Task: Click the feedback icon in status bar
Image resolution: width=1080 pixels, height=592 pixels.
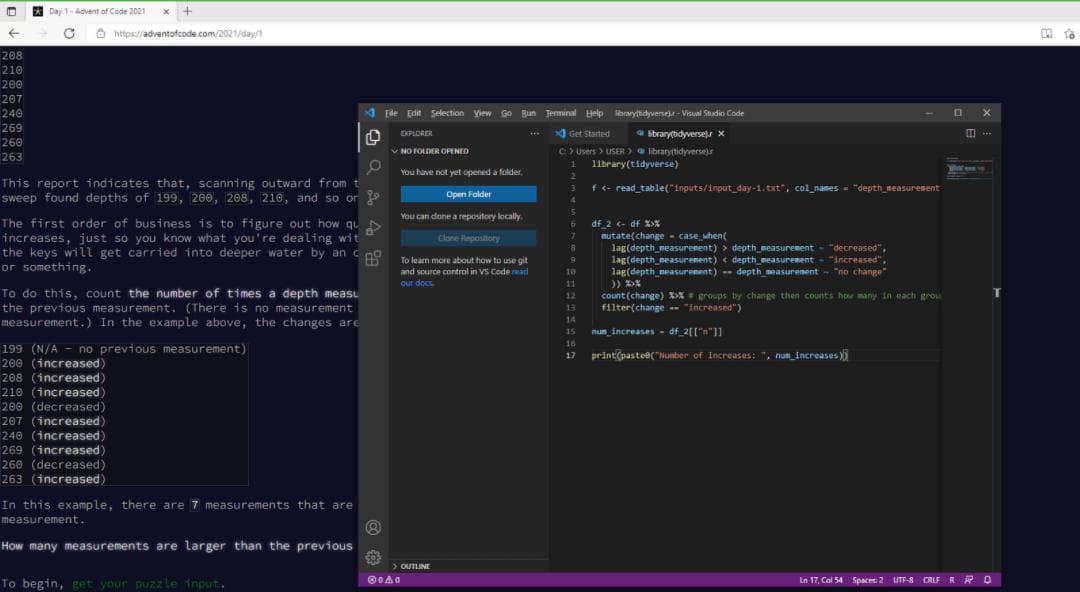Action: pos(970,580)
